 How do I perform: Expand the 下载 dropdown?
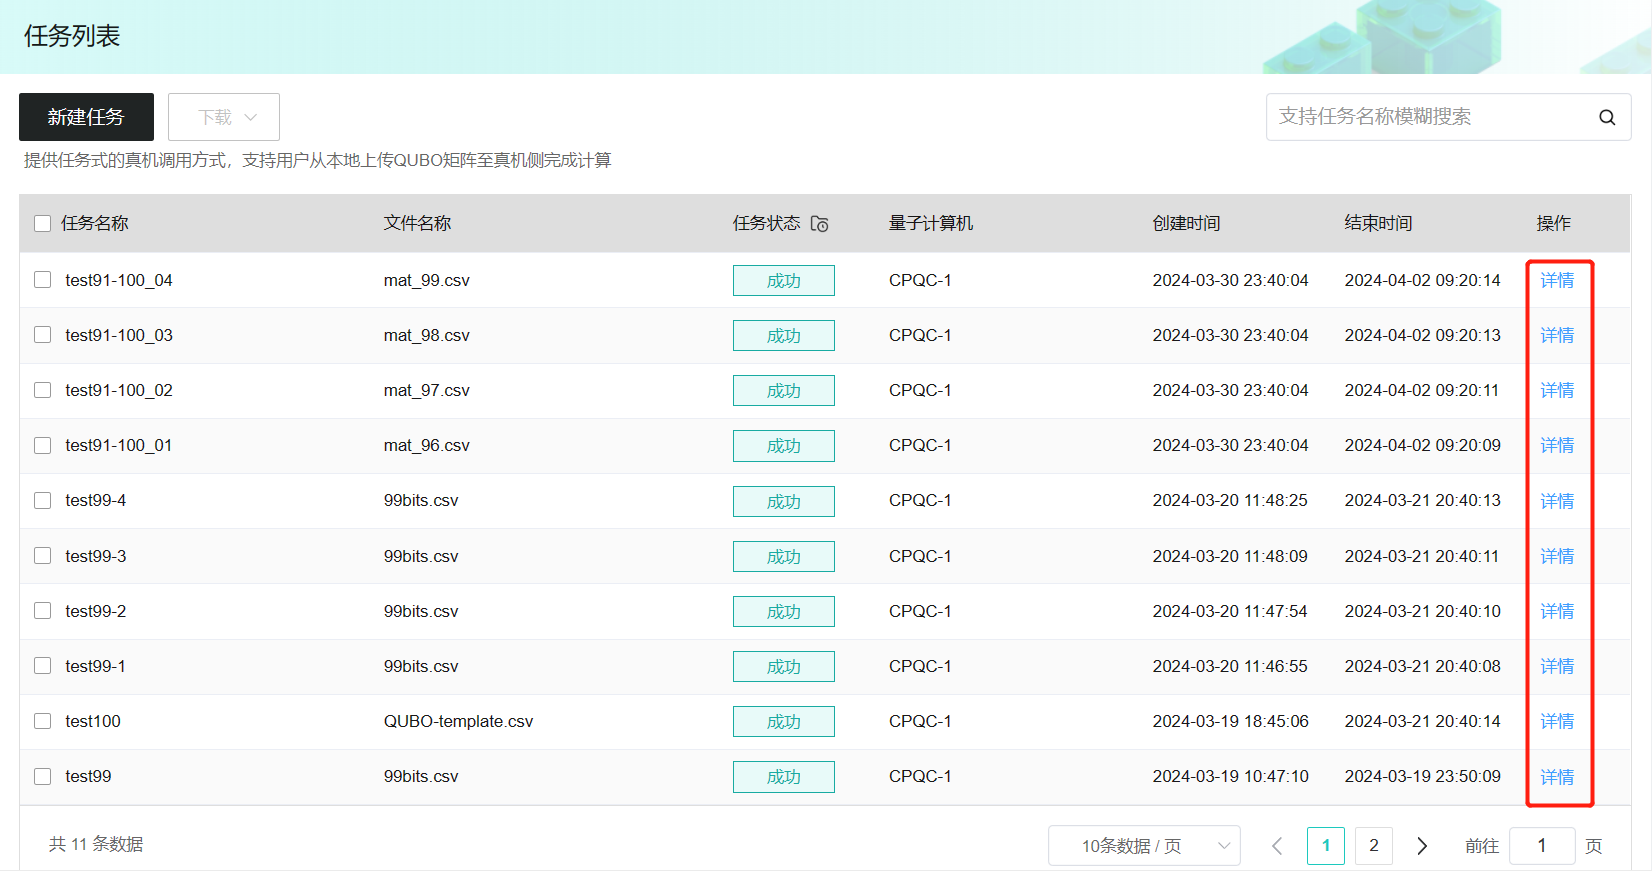click(x=224, y=117)
